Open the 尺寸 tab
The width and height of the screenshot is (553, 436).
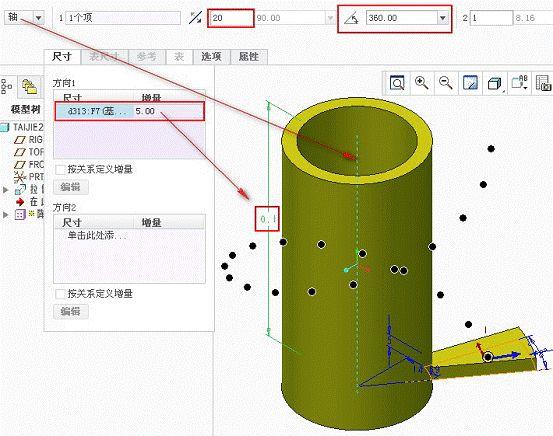click(62, 56)
